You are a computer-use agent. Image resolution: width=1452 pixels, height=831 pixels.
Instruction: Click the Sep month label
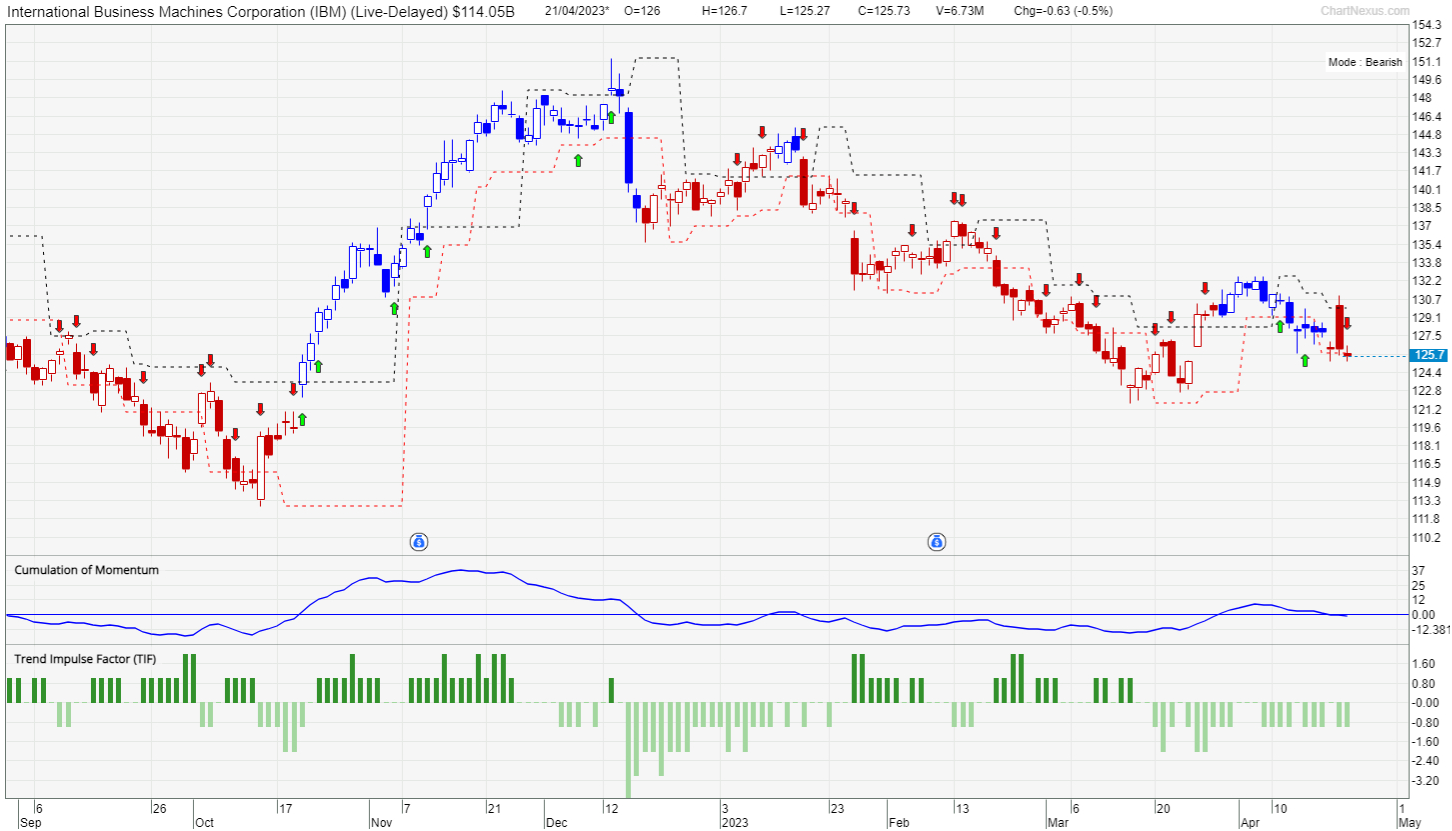point(30,823)
